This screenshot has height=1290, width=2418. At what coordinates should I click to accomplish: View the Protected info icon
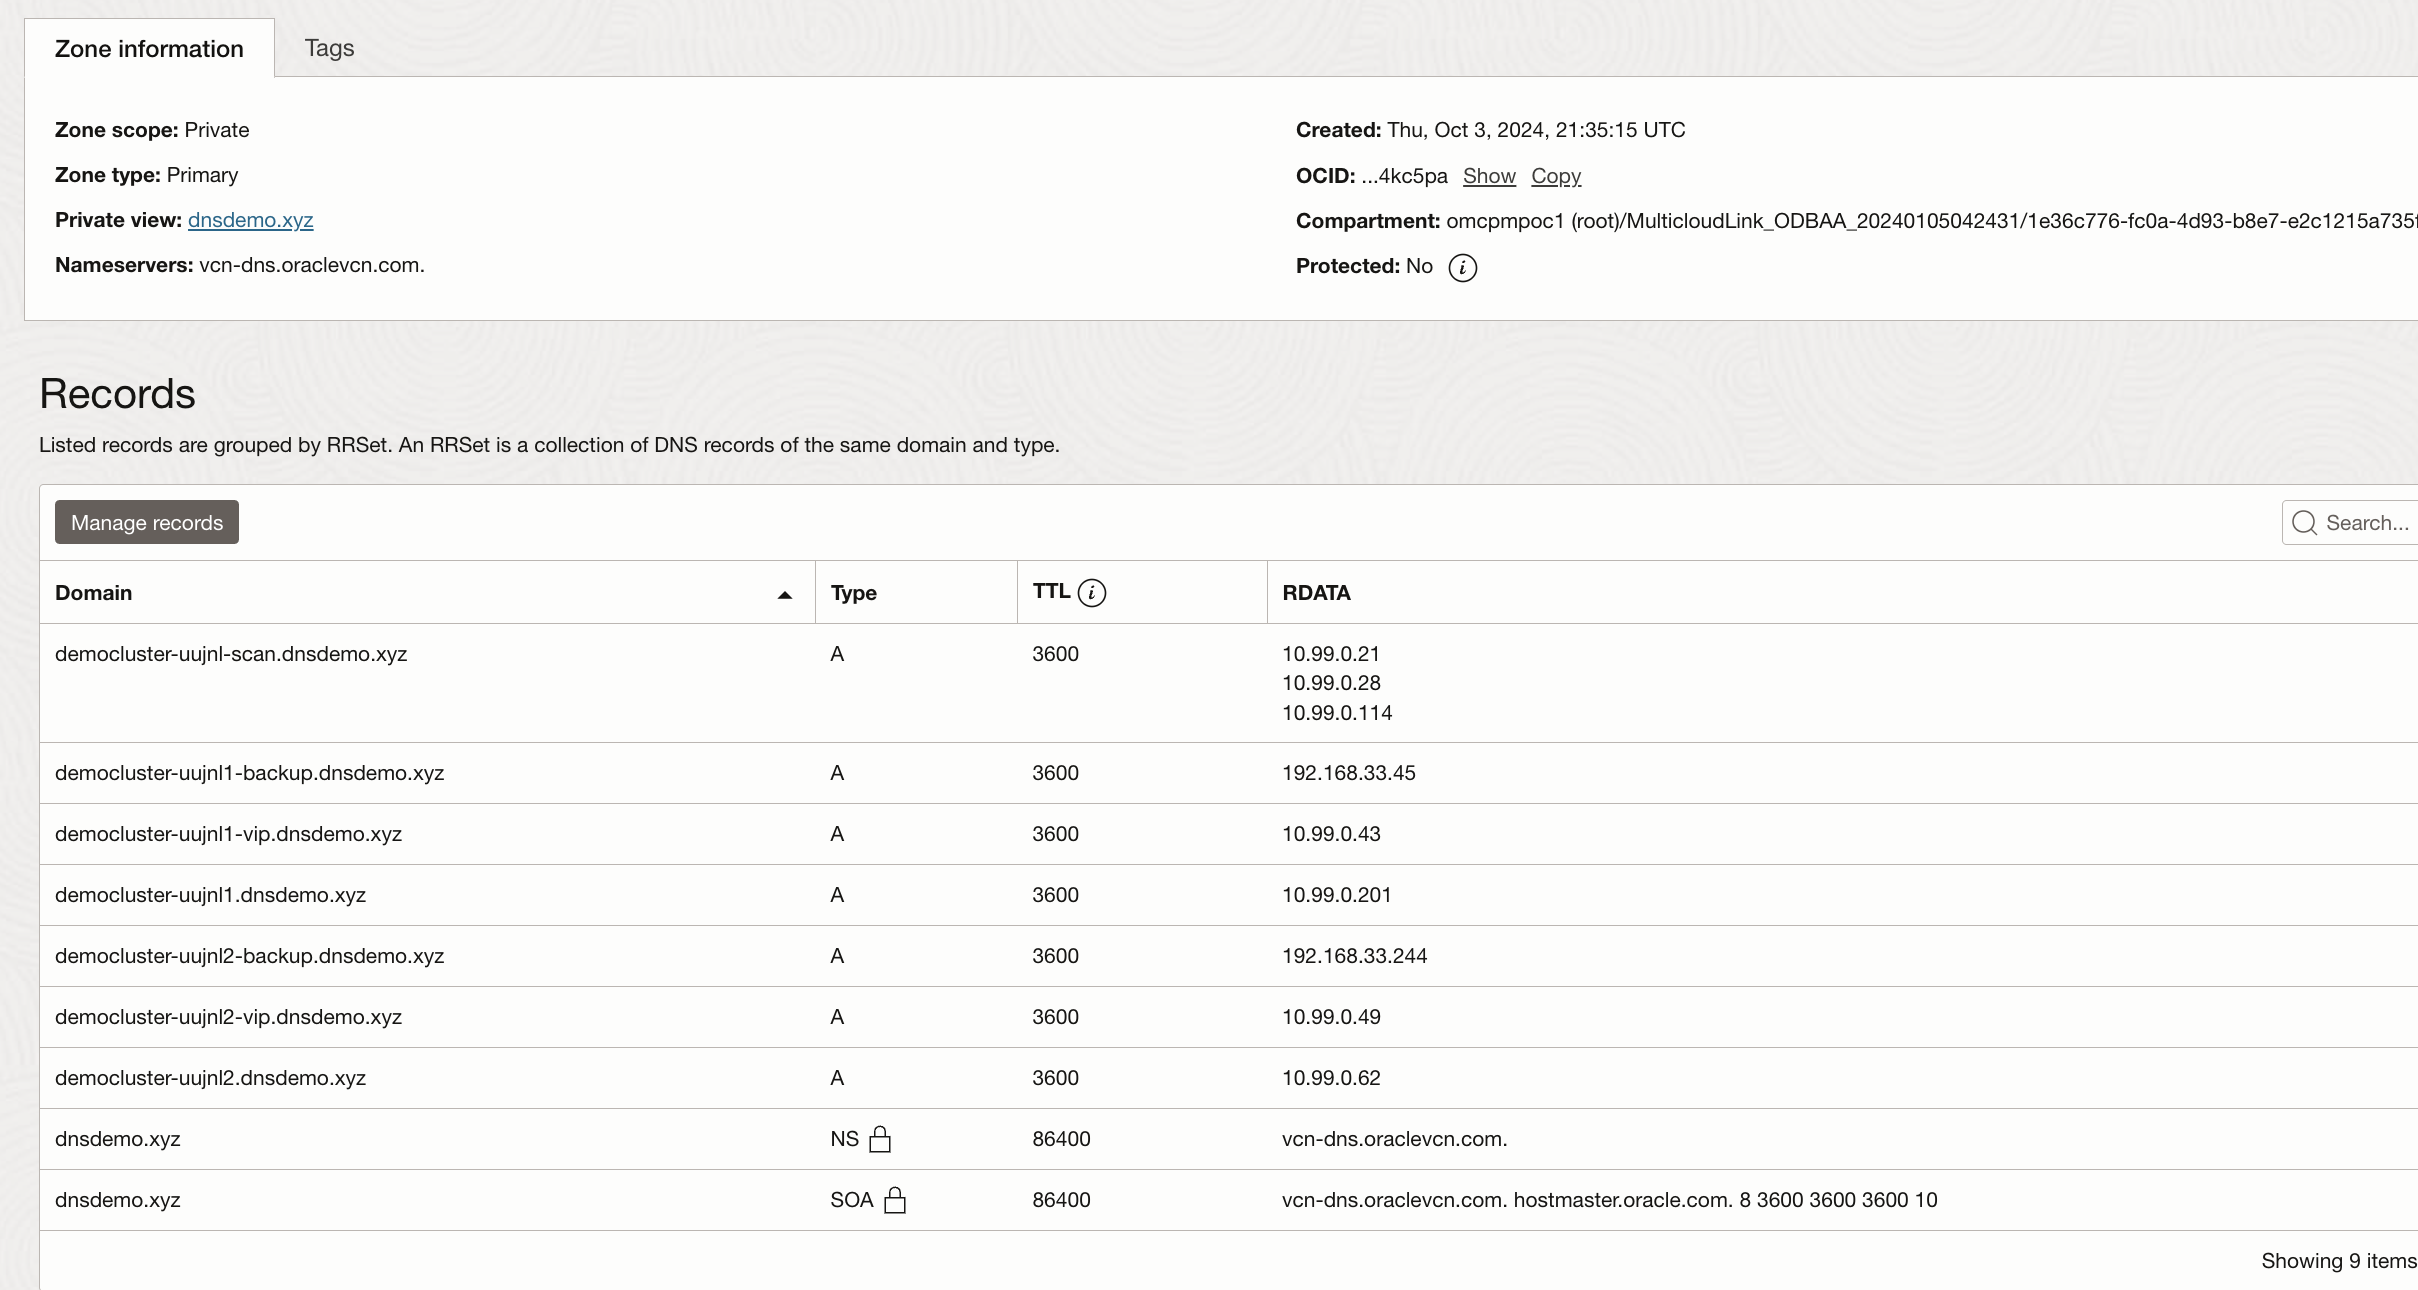pos(1461,267)
